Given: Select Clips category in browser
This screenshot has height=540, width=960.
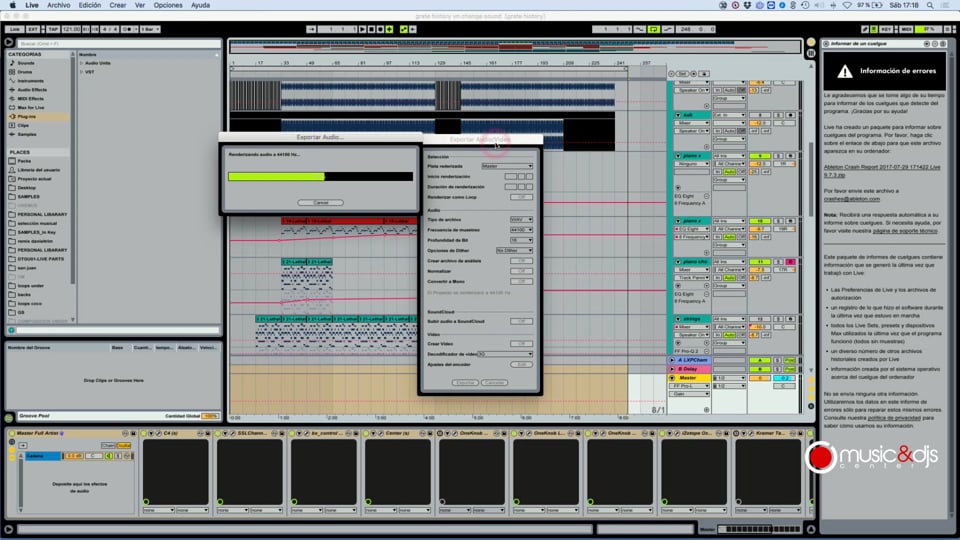Looking at the screenshot, I should 23,125.
